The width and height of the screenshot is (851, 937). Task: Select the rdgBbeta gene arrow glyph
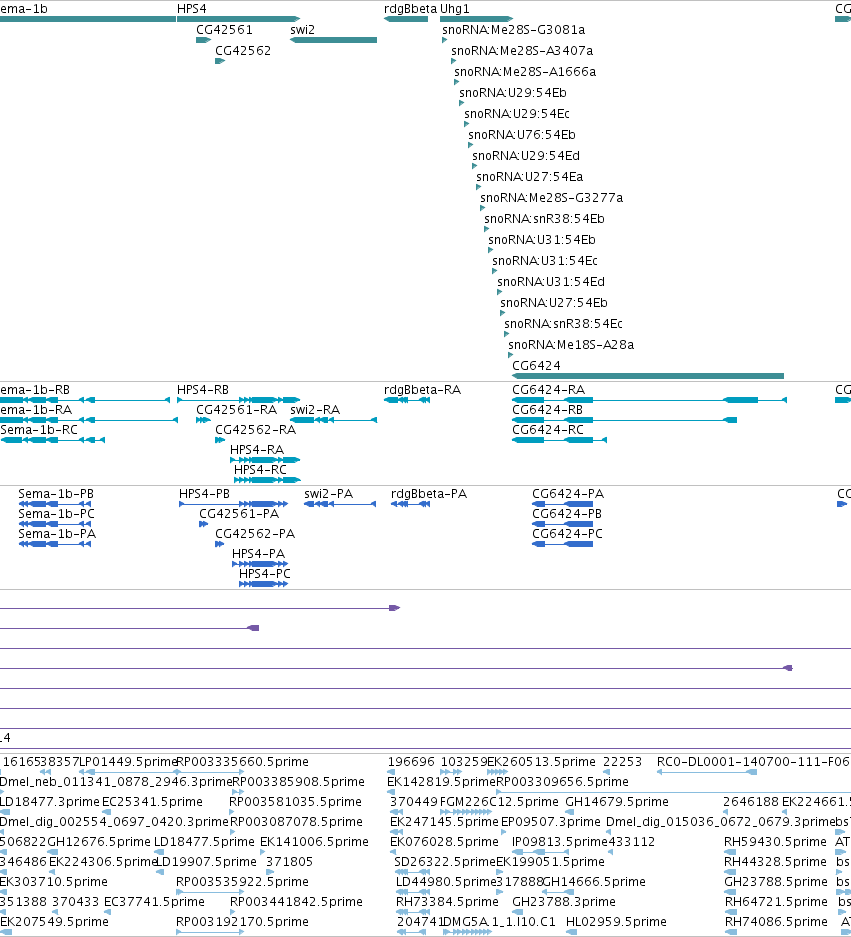[x=406, y=19]
